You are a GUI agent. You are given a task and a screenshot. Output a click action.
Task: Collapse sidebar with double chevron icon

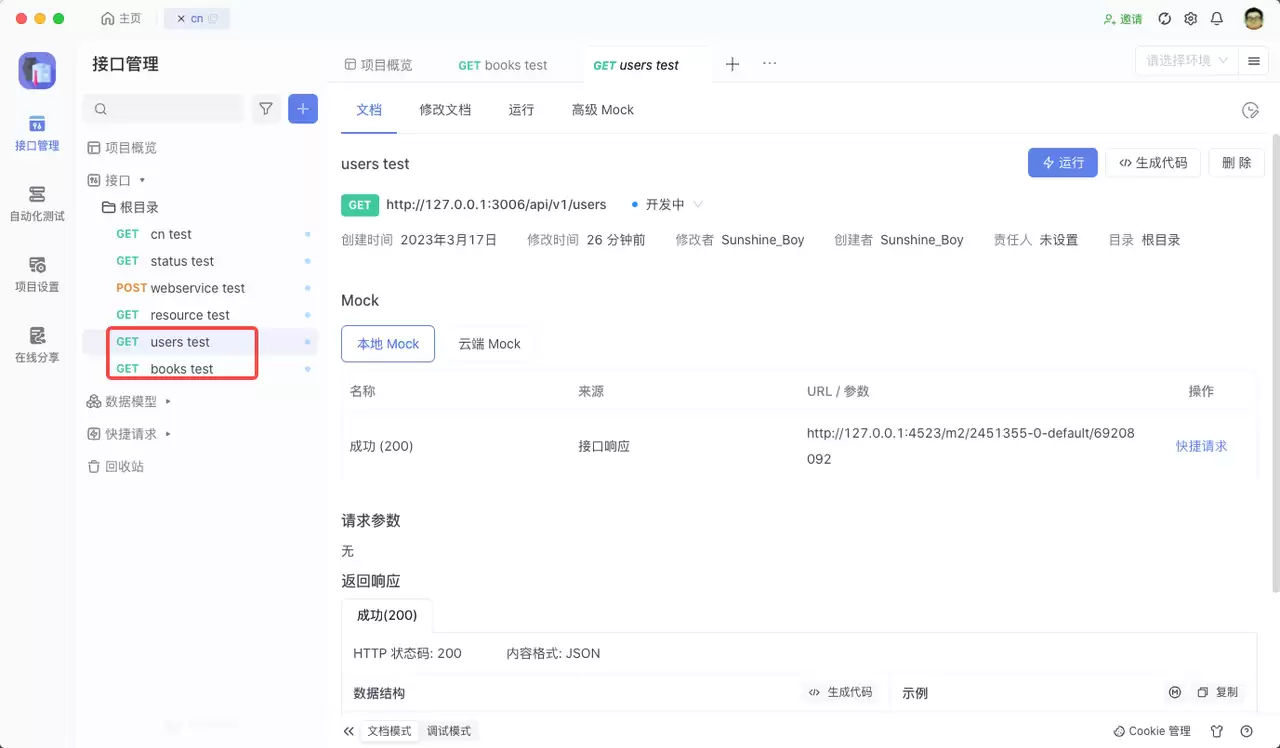click(x=349, y=731)
